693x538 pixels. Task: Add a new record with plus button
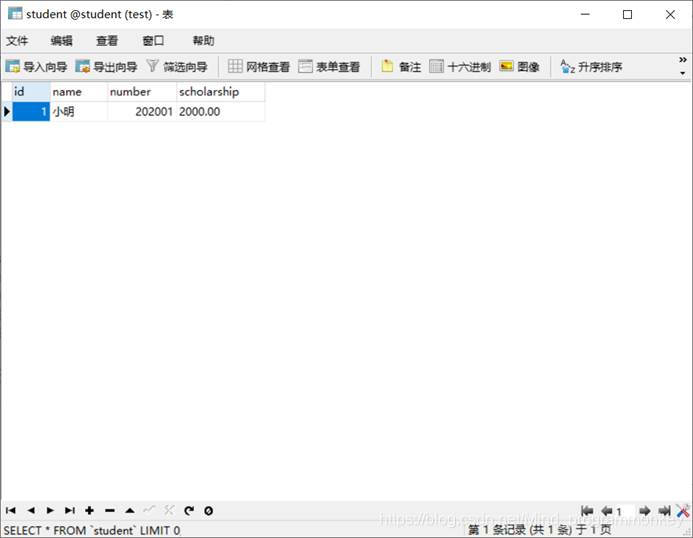[x=89, y=511]
